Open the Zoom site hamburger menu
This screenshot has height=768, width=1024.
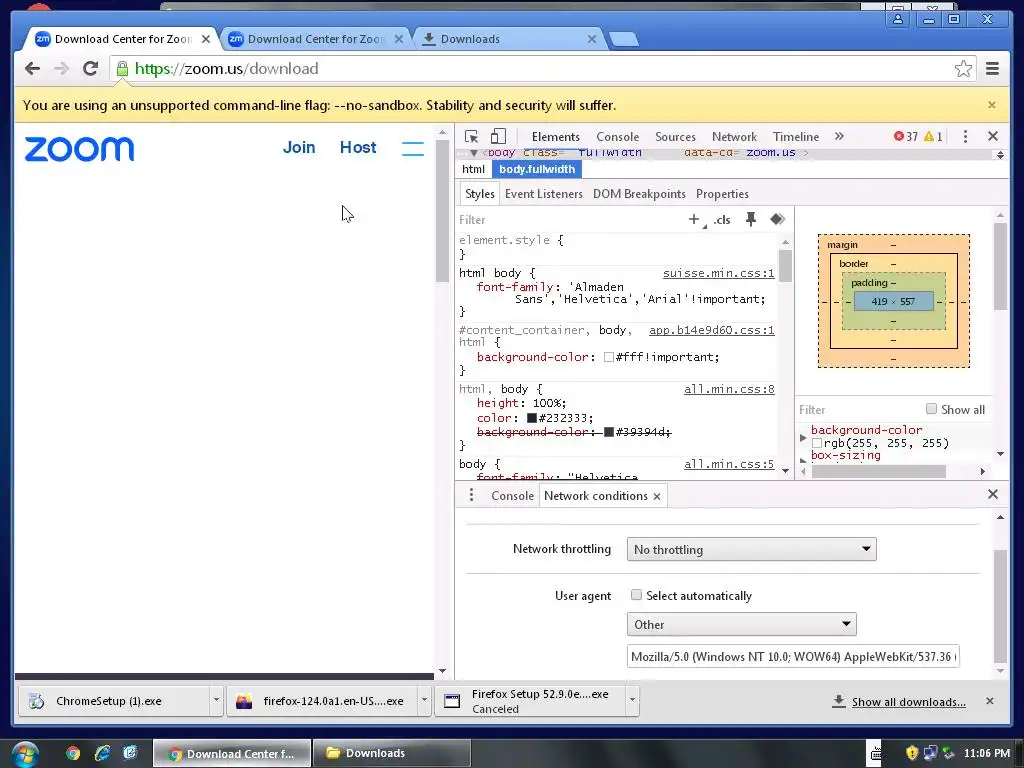(x=413, y=148)
